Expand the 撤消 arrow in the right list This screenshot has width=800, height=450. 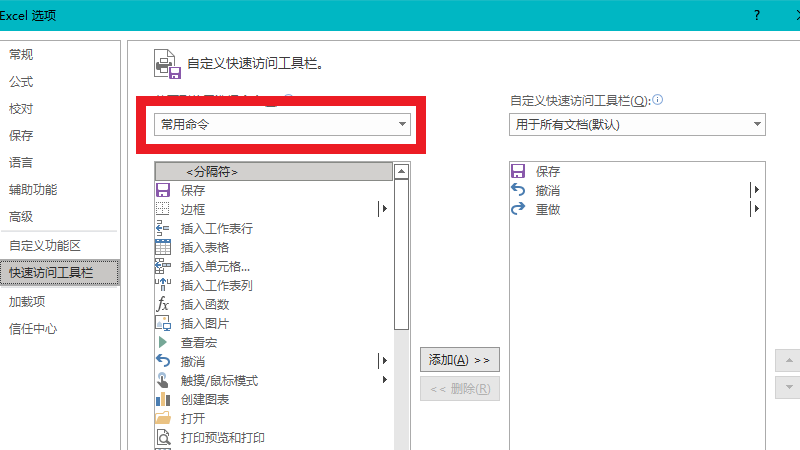click(x=756, y=190)
